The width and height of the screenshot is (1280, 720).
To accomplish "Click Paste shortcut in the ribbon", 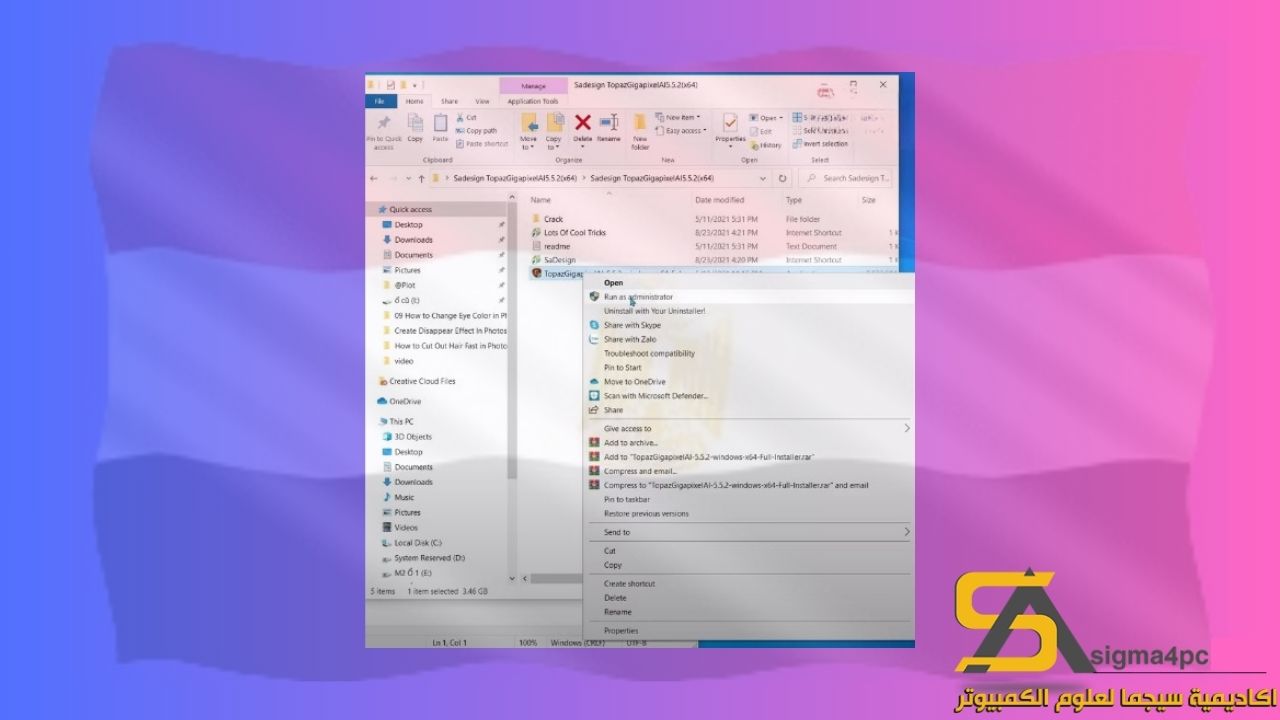I will (x=482, y=143).
